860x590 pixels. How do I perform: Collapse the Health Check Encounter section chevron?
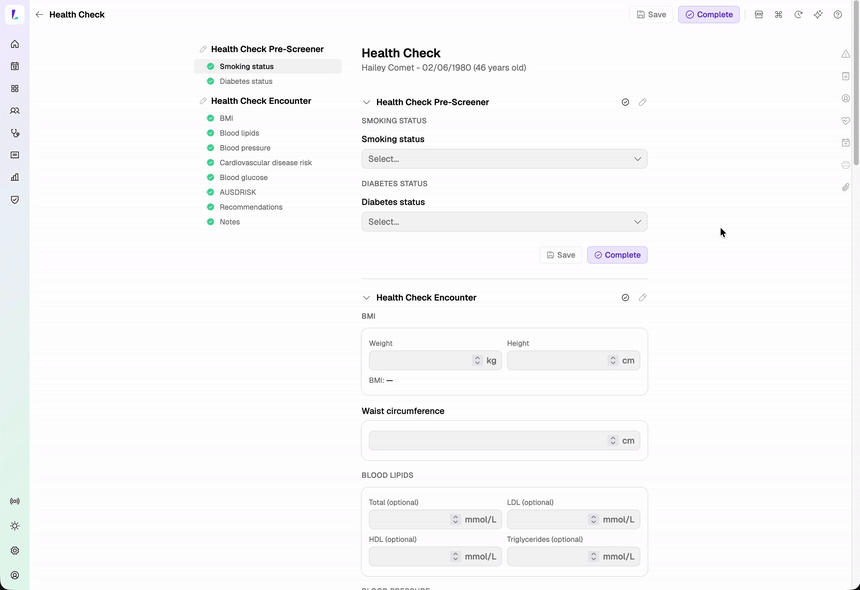point(366,298)
